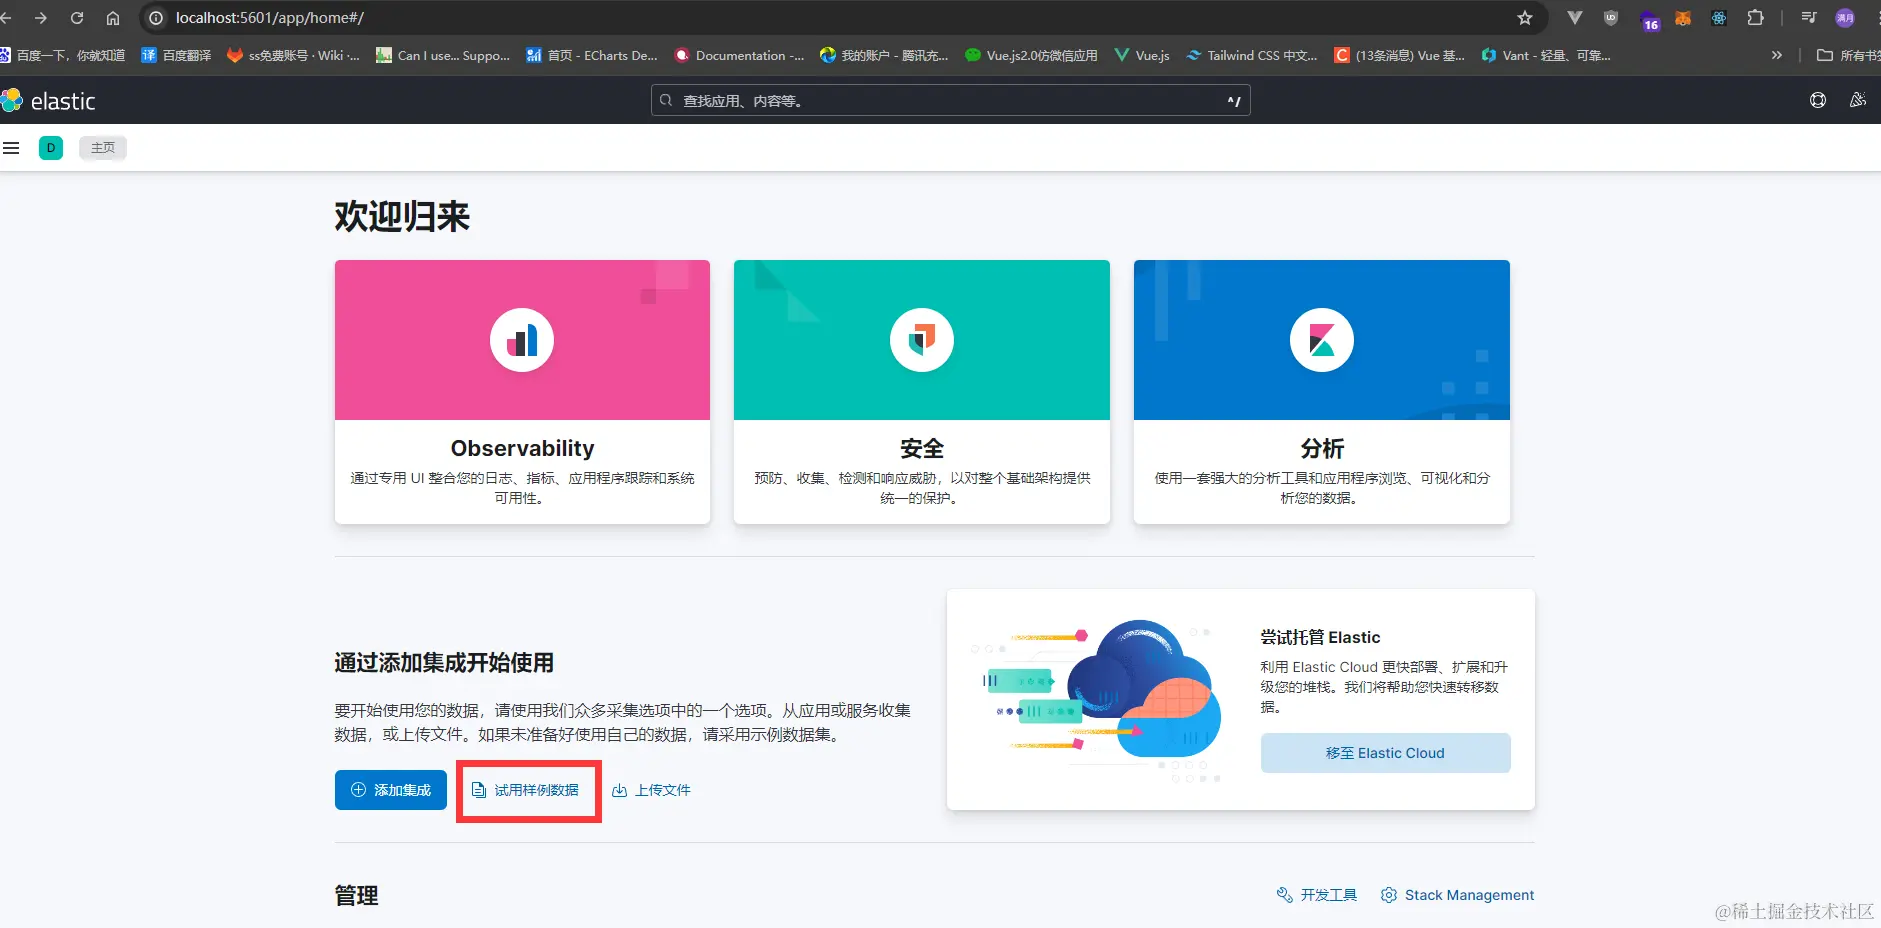The width and height of the screenshot is (1881, 928).
Task: Open the Vant bookmark
Action: [x=1546, y=55]
